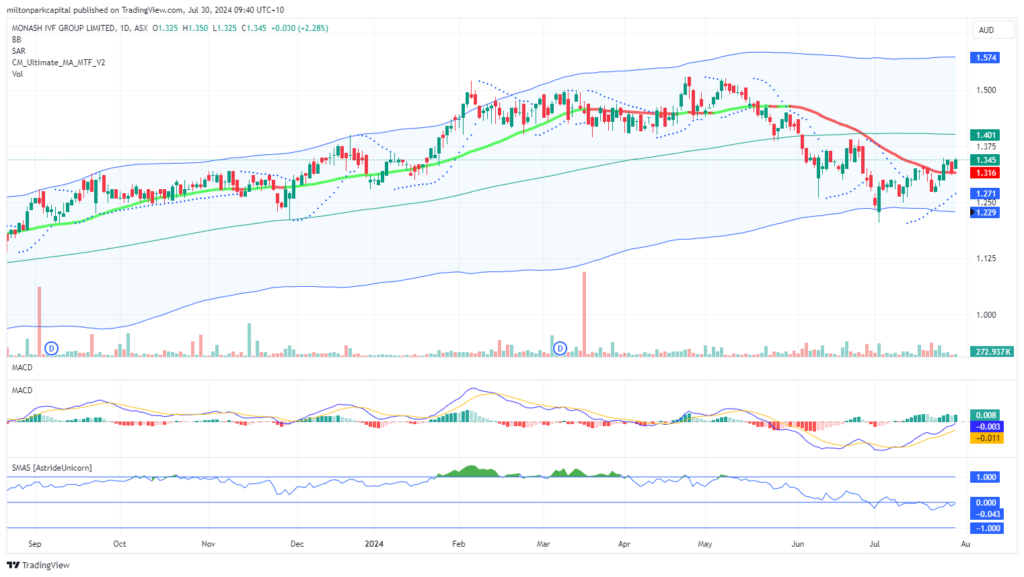
Task: Click the red 1.316 moving average price tag
Action: pyautogui.click(x=985, y=173)
